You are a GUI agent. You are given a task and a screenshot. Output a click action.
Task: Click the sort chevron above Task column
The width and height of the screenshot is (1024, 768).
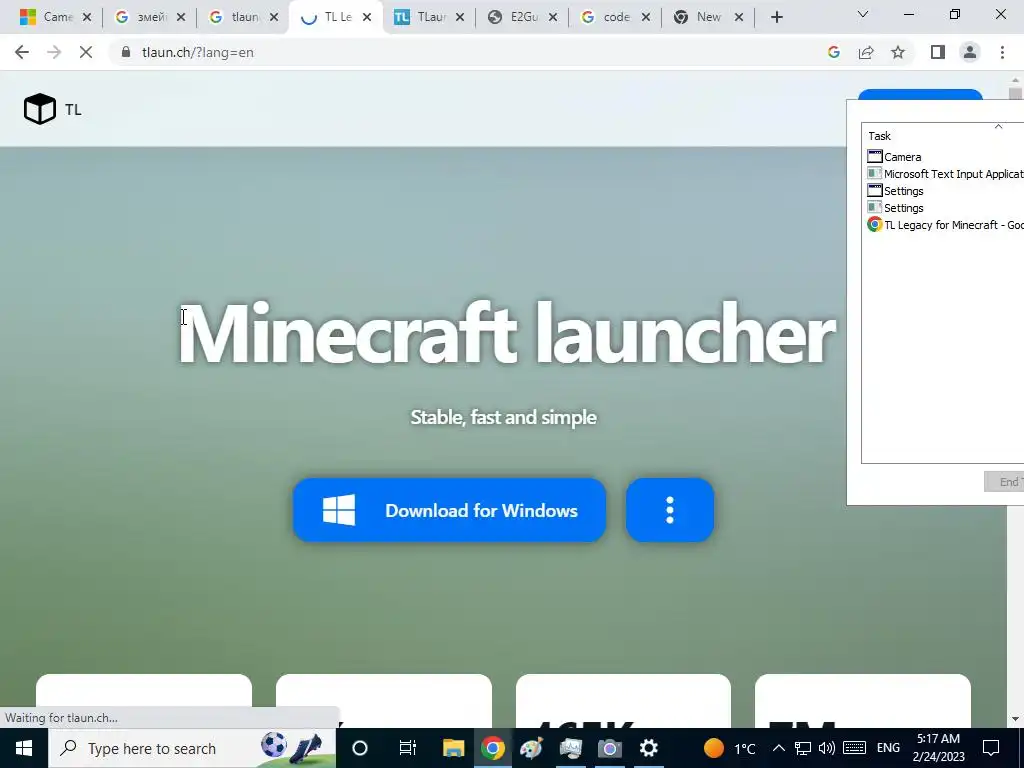[x=998, y=126]
